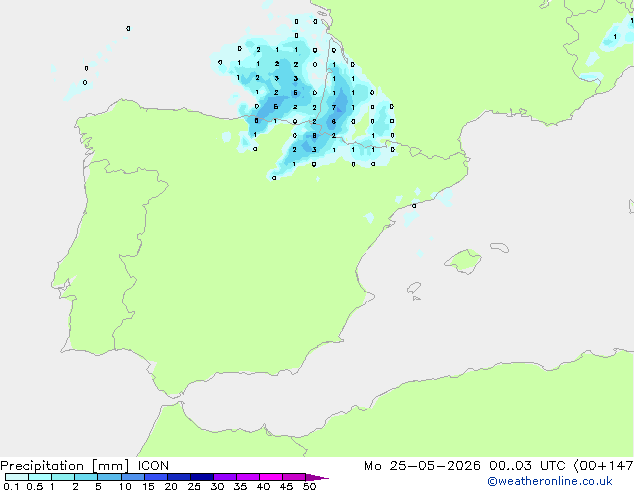Click the '(00+147' forecast offset text
Screen dimensions: 634x490
click(x=603, y=466)
